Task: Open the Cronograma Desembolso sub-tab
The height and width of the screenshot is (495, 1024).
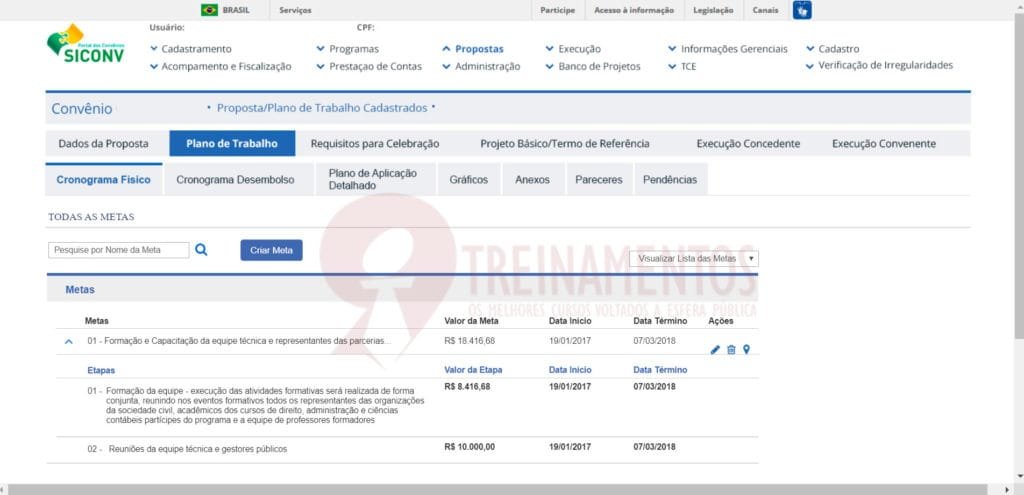Action: tap(235, 180)
